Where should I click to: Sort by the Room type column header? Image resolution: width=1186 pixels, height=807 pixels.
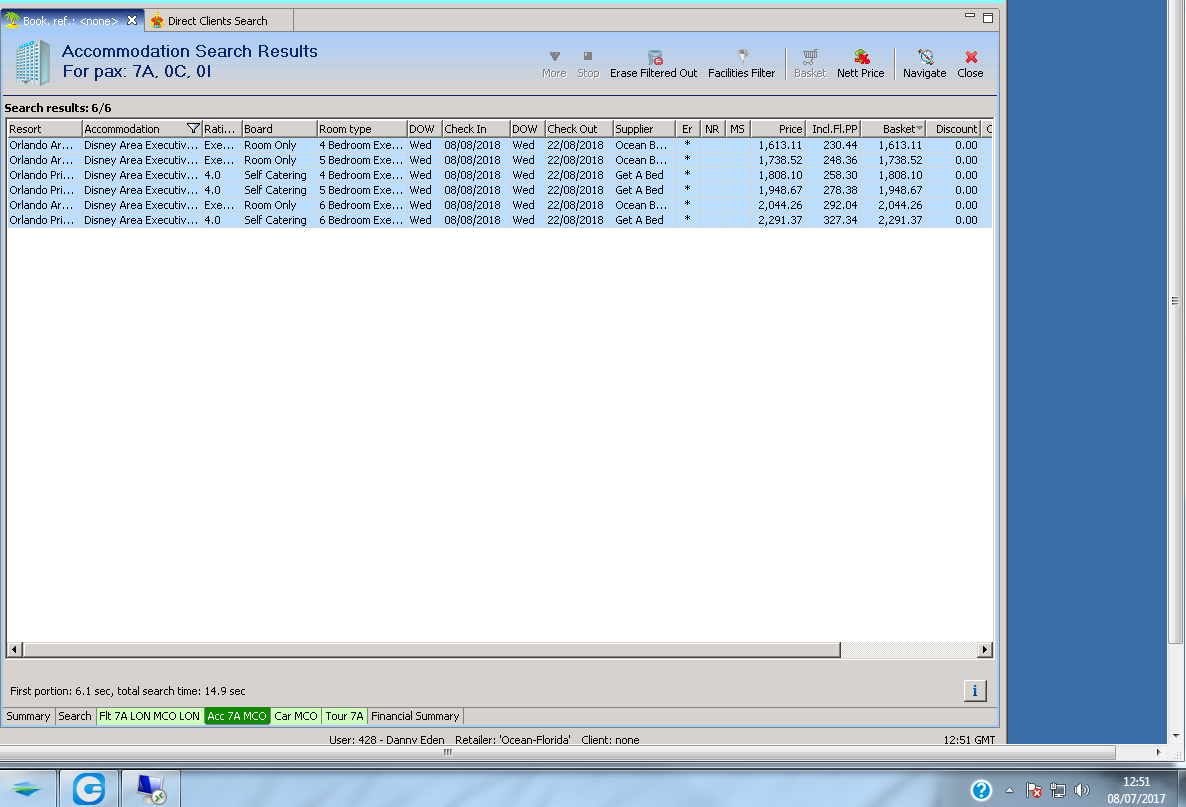point(362,129)
